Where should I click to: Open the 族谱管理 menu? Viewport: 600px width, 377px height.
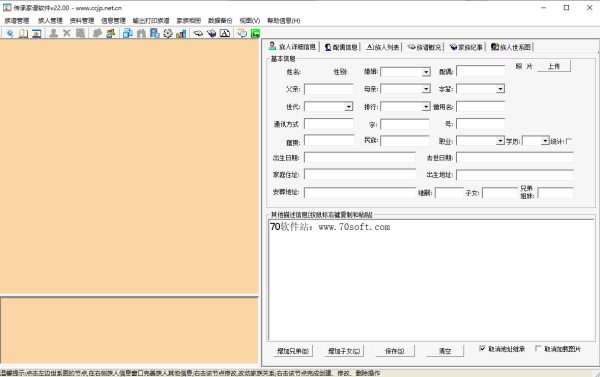(x=16, y=21)
